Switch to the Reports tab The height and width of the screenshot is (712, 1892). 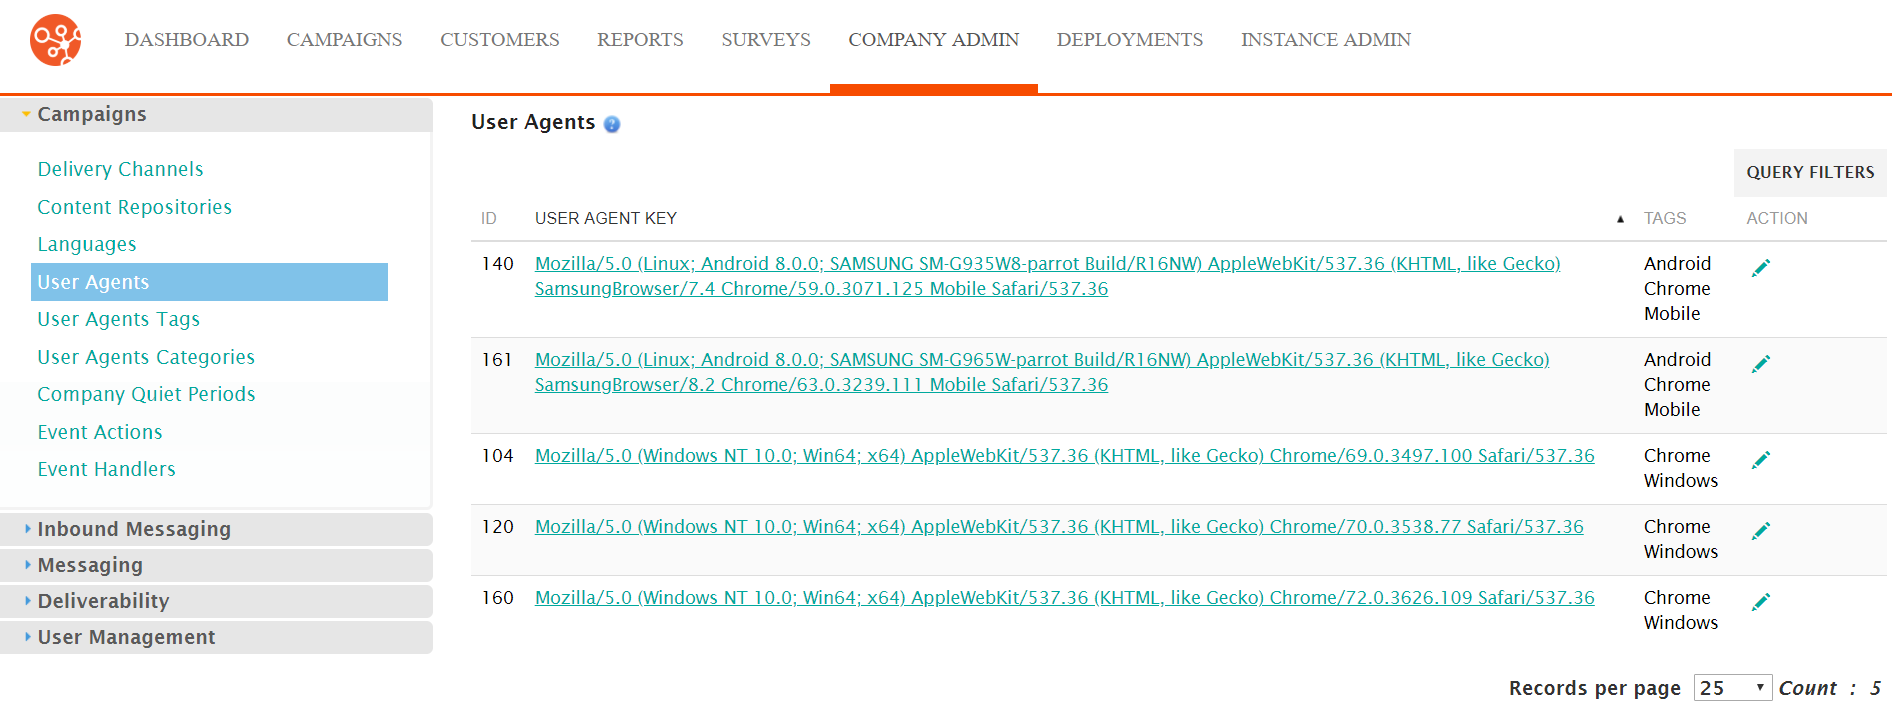[640, 40]
